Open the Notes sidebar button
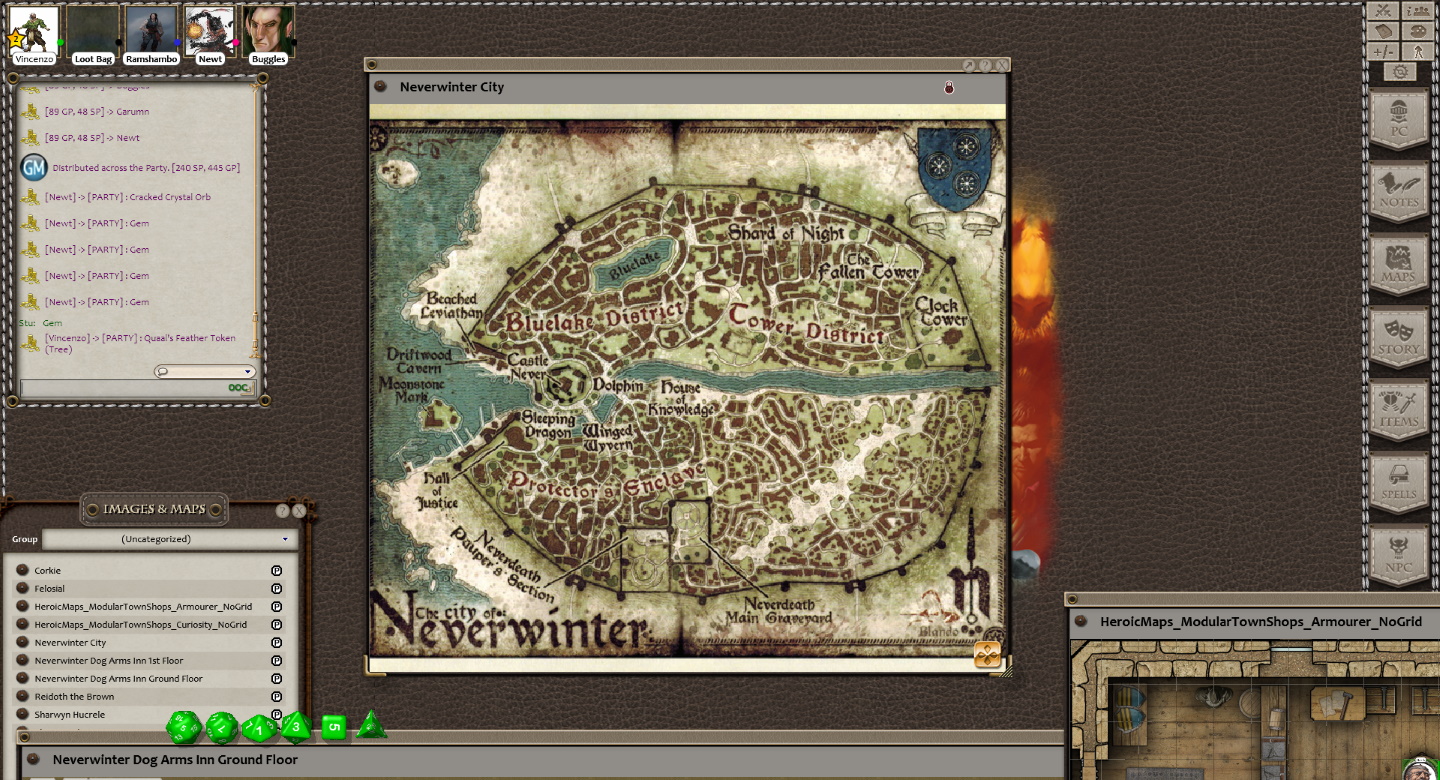 [1399, 193]
